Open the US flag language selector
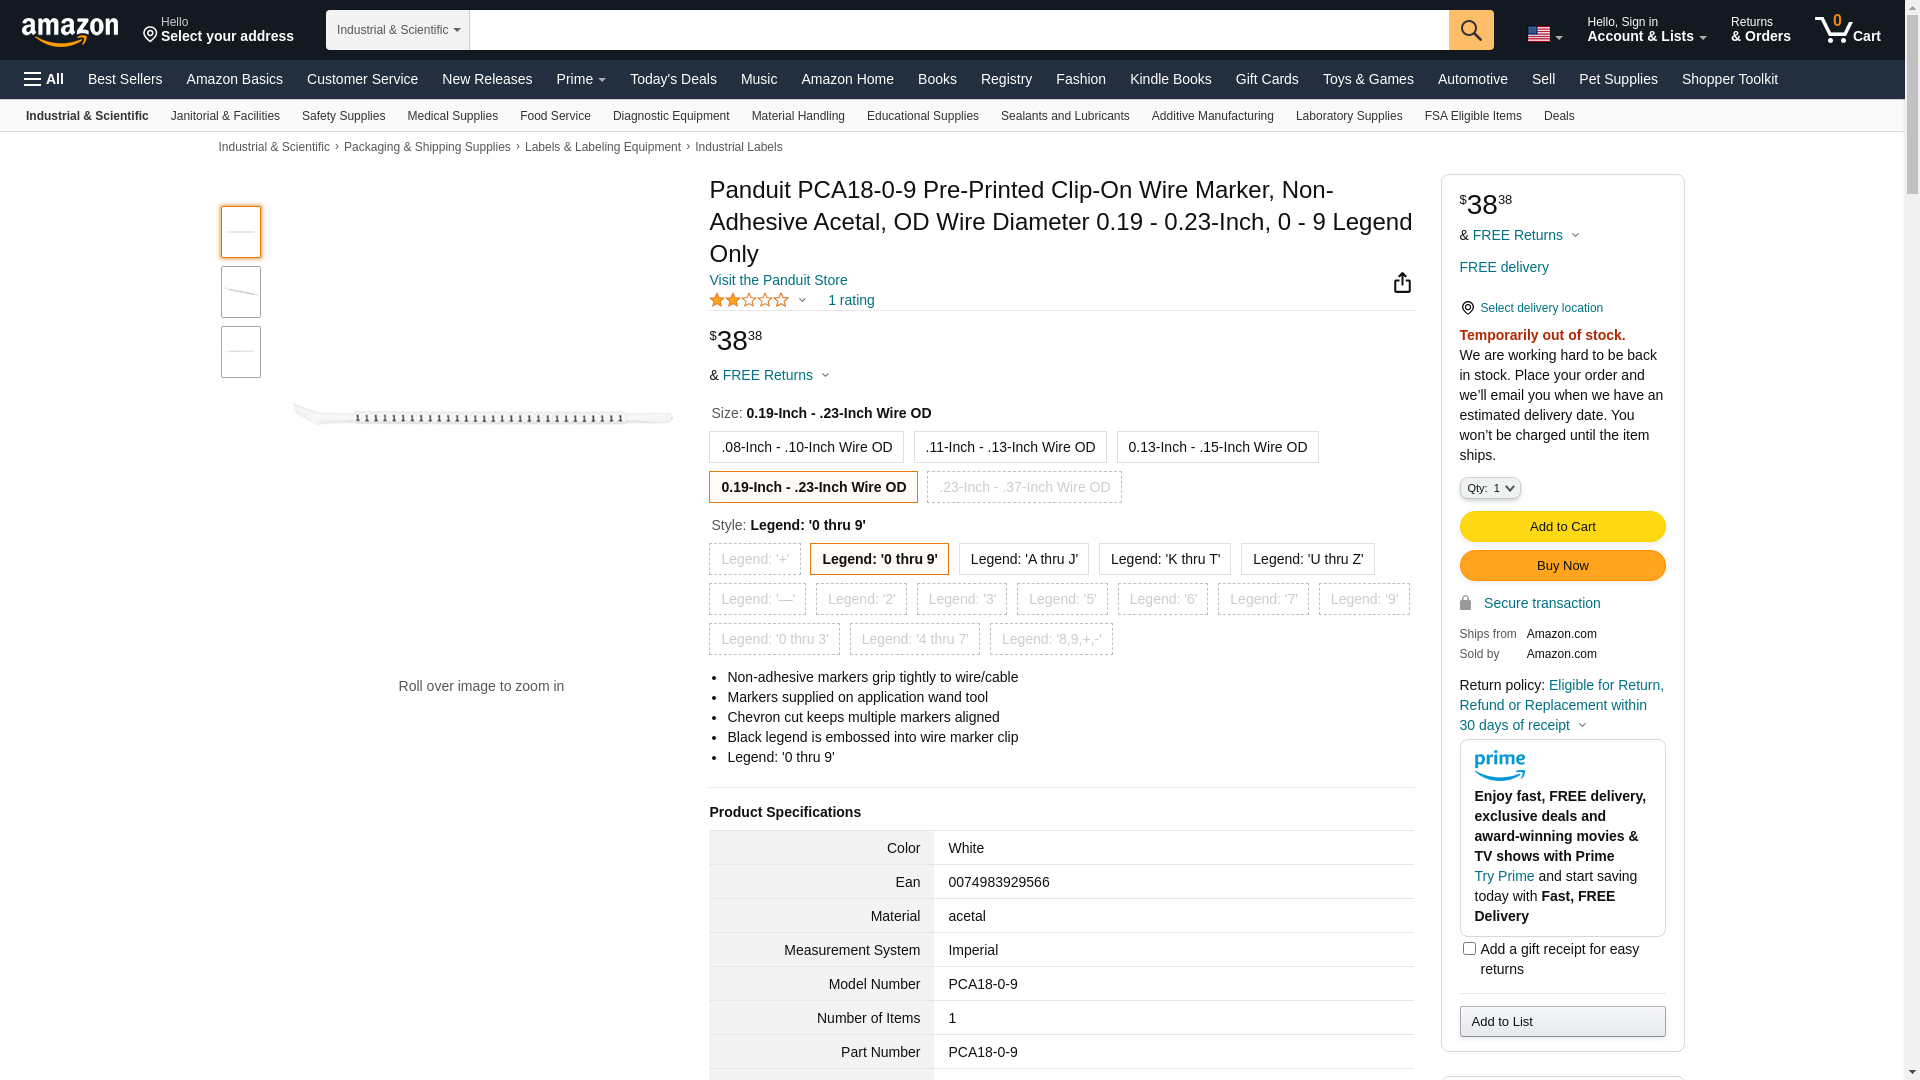The width and height of the screenshot is (1920, 1080). (1544, 34)
